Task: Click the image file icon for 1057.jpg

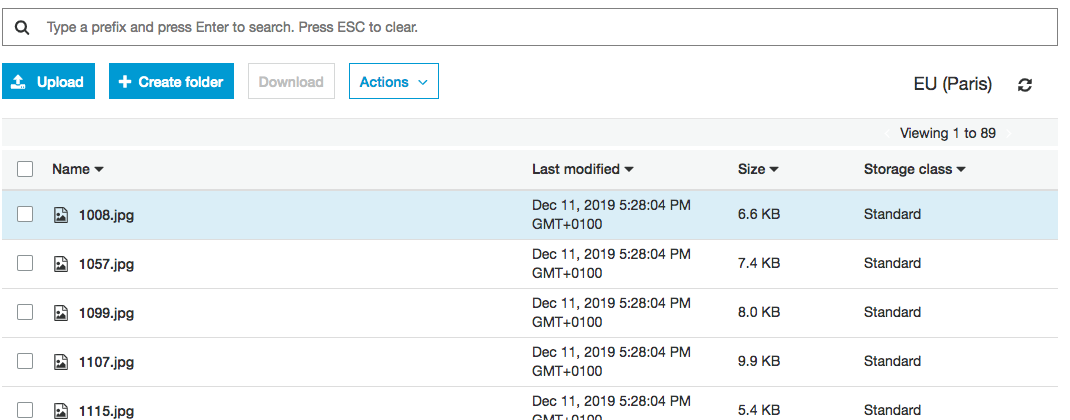Action: (60, 264)
